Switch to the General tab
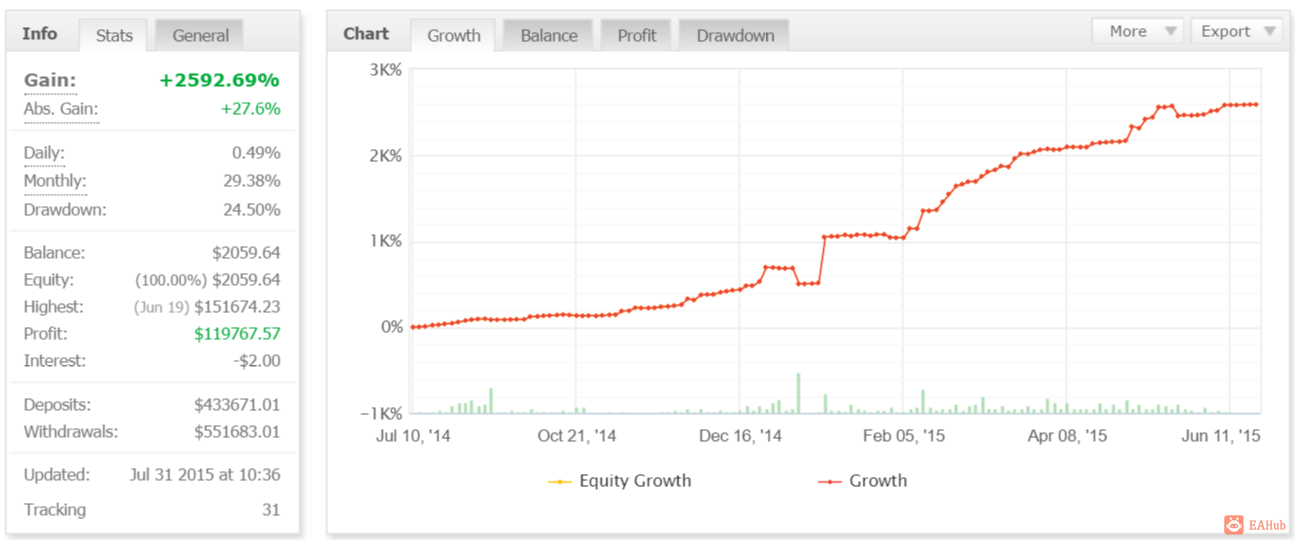This screenshot has width=1295, height=540. (x=200, y=35)
